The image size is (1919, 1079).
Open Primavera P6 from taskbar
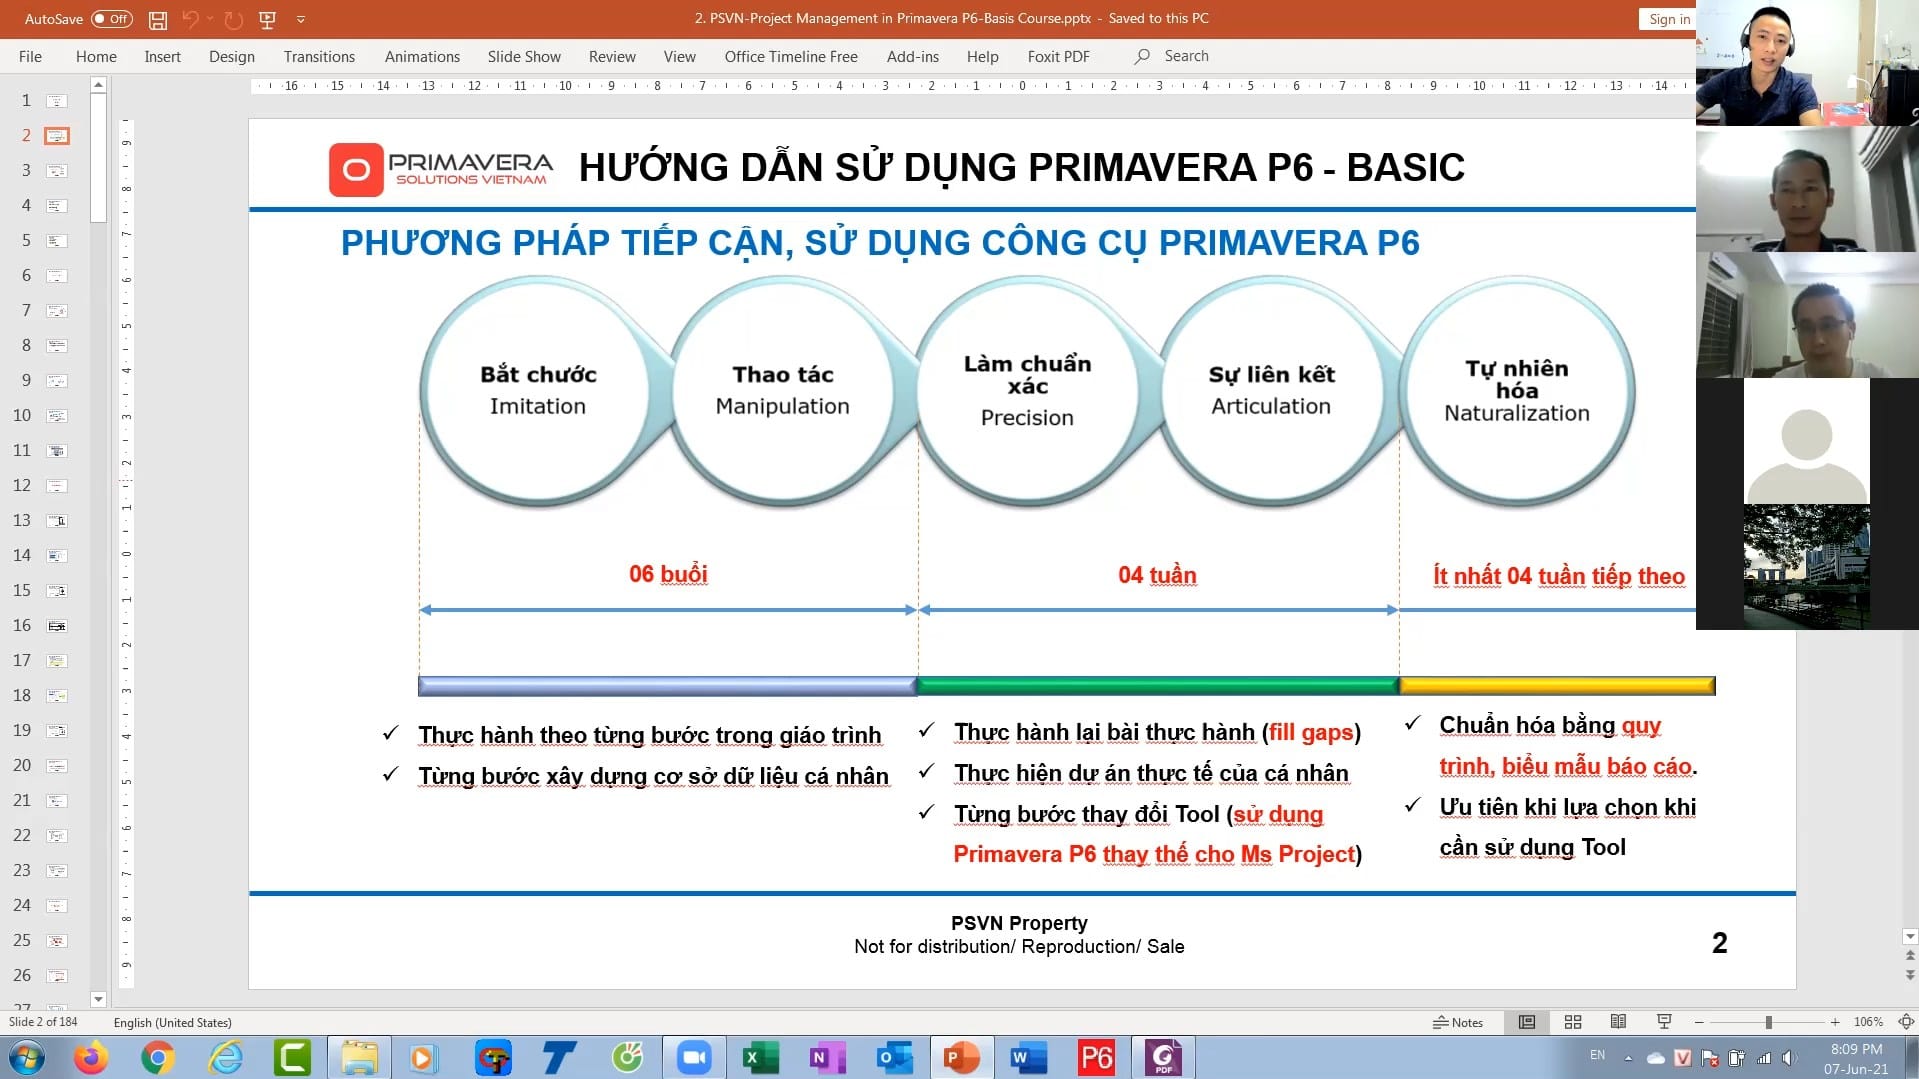[1096, 1058]
